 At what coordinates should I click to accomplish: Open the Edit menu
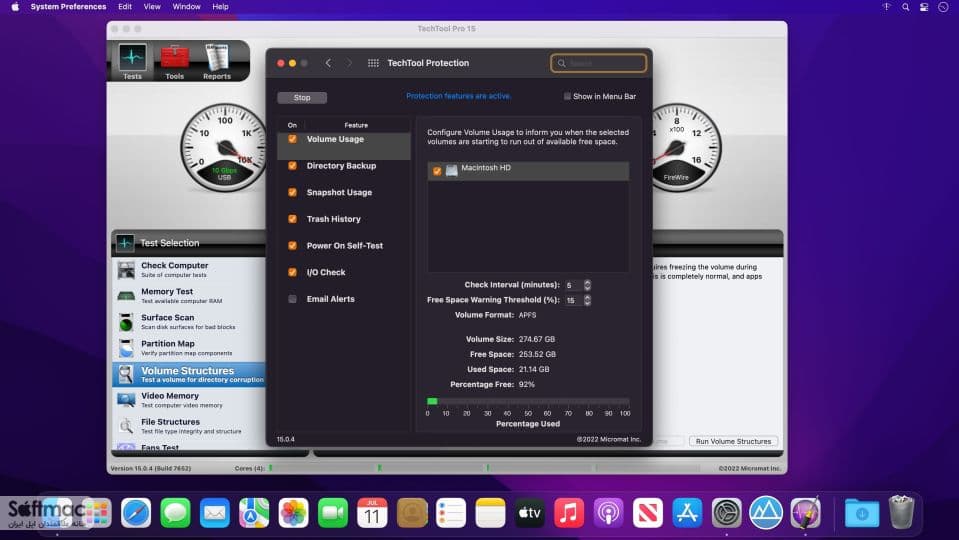pos(125,7)
